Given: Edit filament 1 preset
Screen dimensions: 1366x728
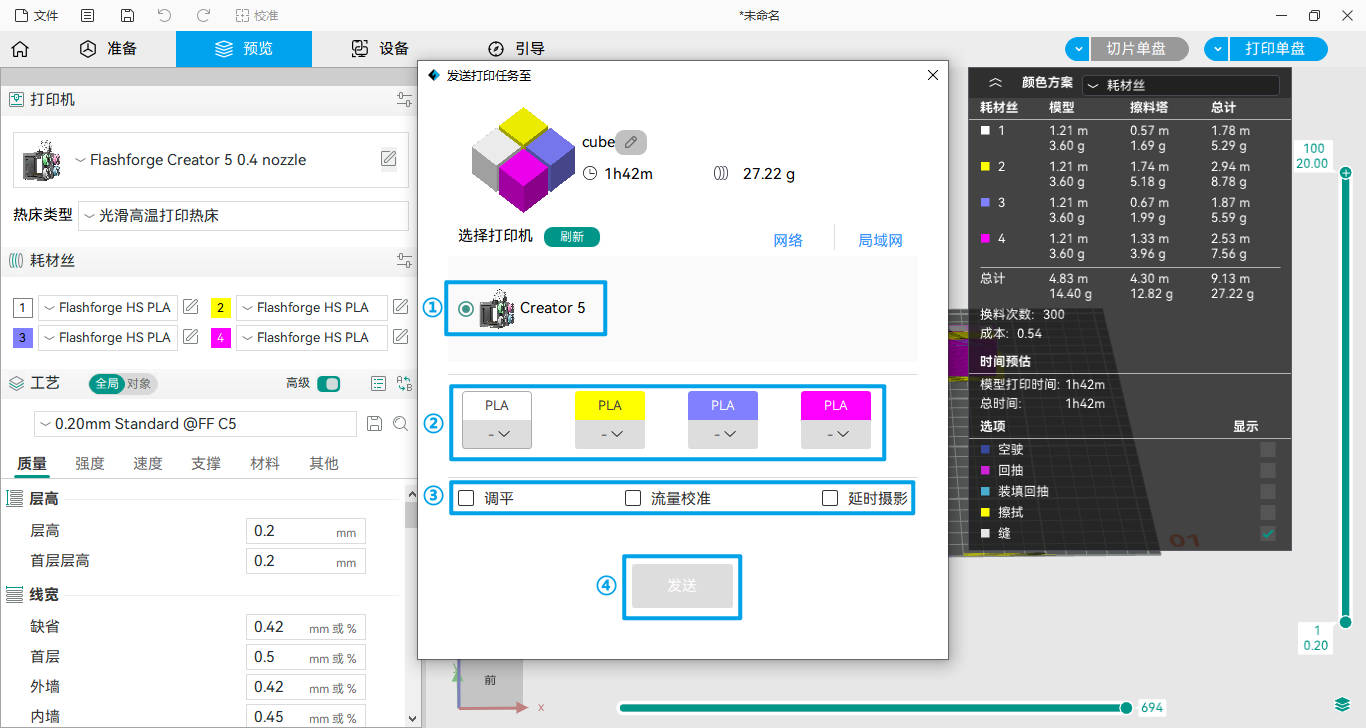Looking at the screenshot, I should tap(190, 307).
